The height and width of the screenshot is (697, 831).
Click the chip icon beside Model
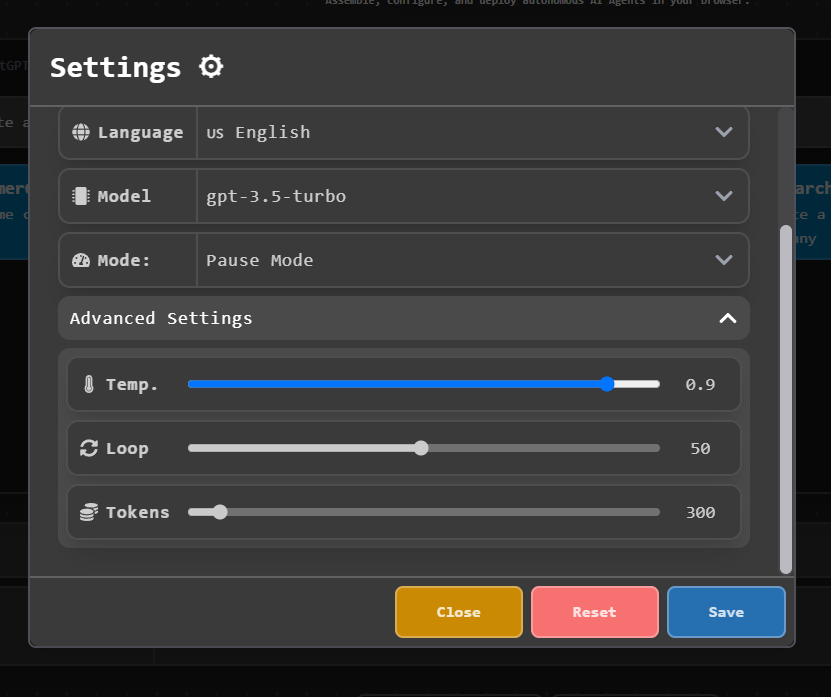[x=81, y=196]
